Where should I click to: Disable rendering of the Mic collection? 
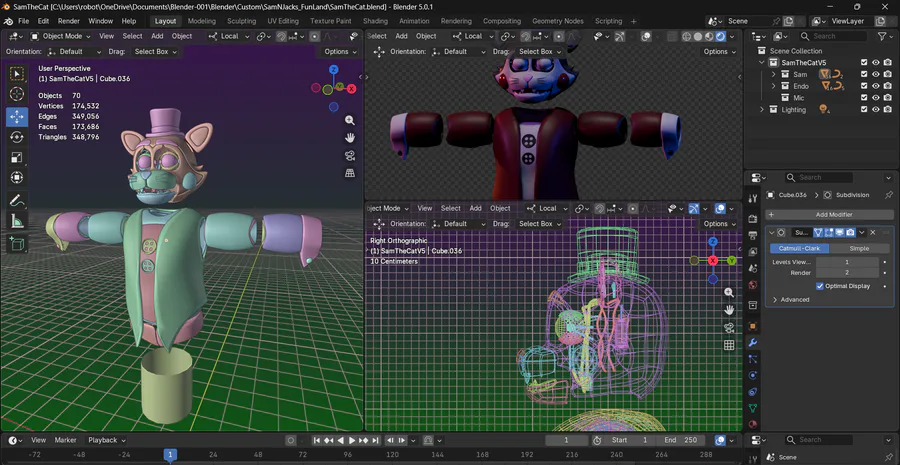pyautogui.click(x=888, y=98)
